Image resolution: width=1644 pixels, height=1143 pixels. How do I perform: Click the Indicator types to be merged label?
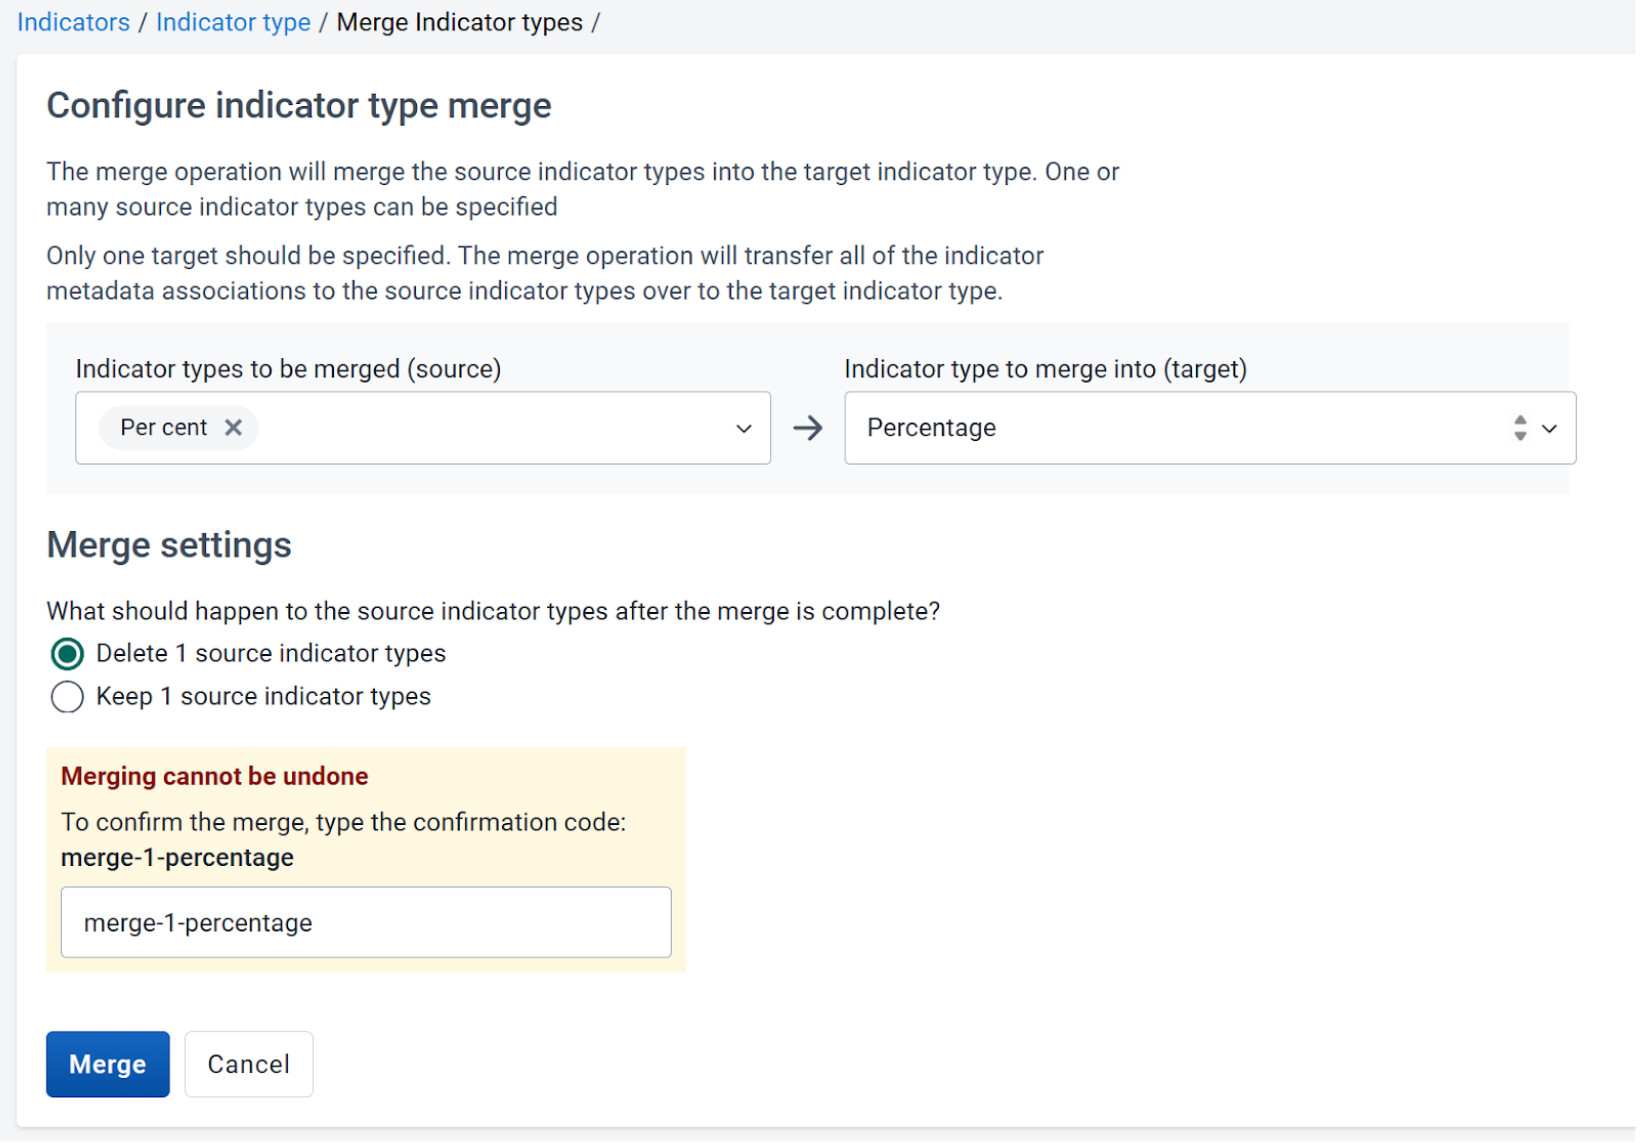[x=288, y=370]
